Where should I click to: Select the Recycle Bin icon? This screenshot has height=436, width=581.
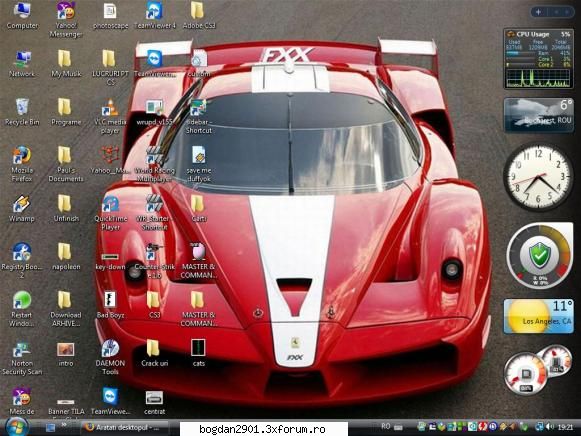point(22,112)
